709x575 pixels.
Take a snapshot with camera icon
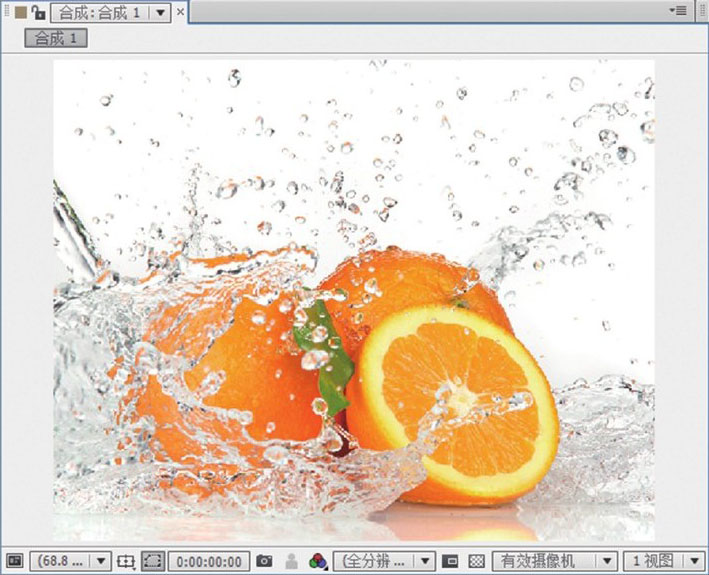pos(264,562)
